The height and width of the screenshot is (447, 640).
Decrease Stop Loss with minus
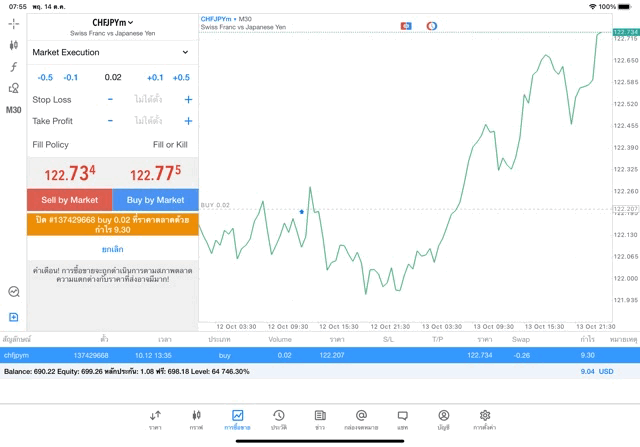[x=110, y=99]
